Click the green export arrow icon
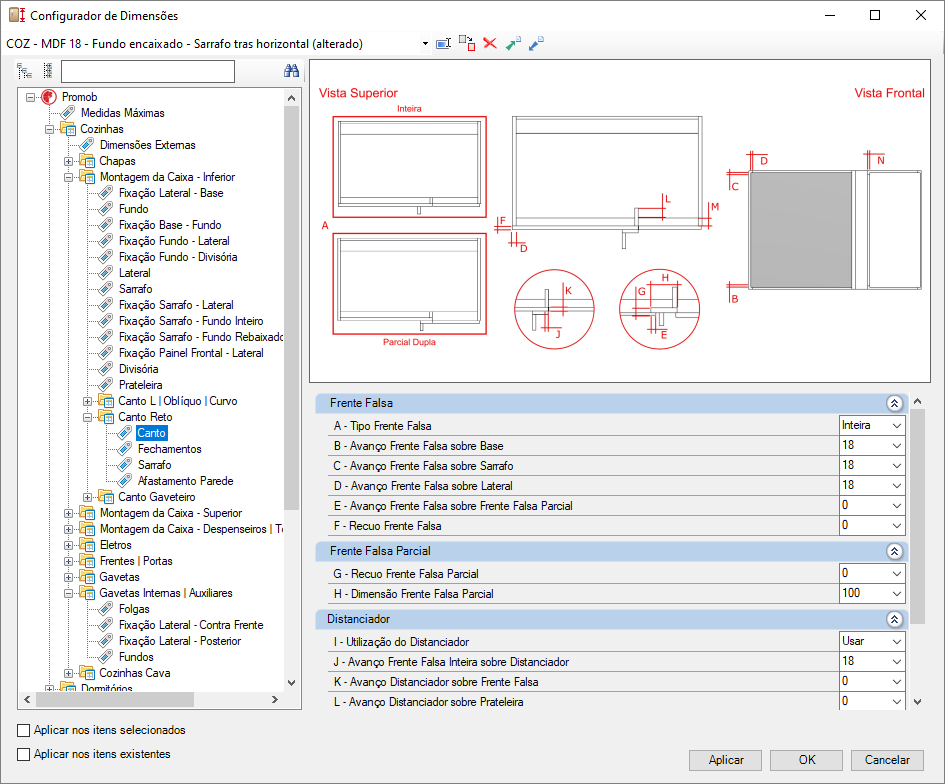The image size is (945, 784). [x=513, y=43]
